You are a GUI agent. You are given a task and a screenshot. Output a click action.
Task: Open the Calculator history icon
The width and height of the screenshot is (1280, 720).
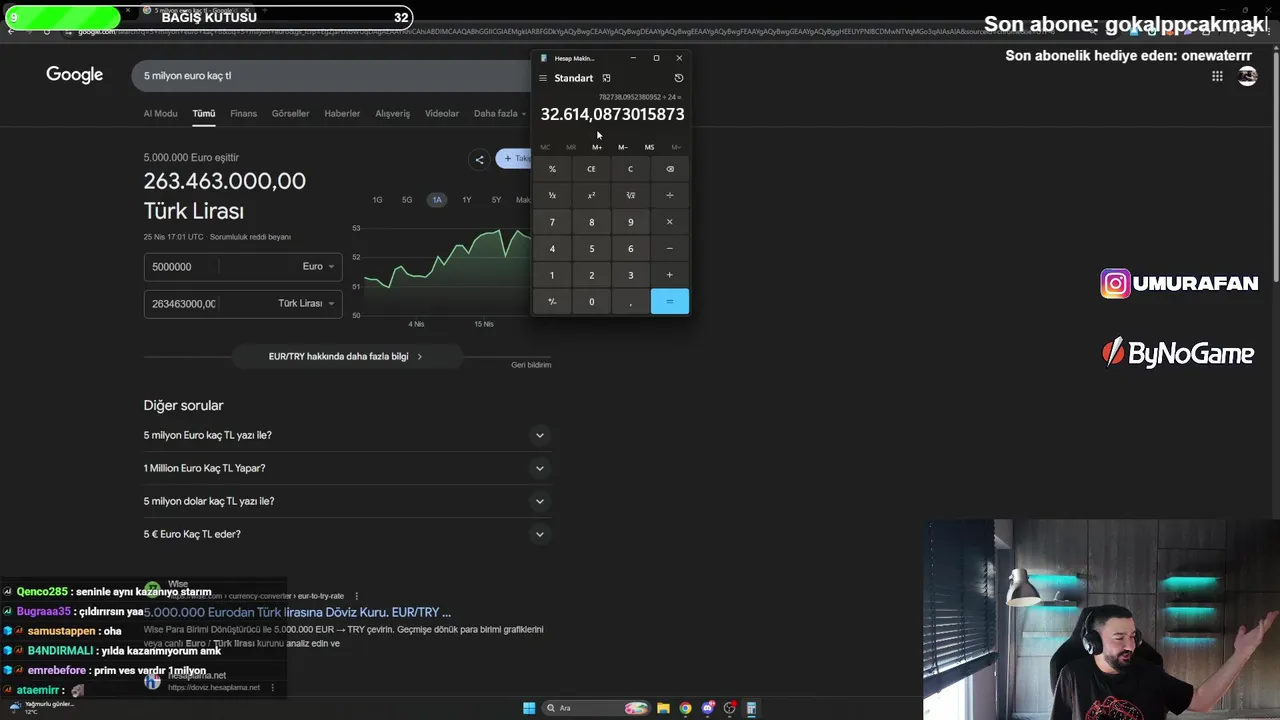(x=679, y=78)
